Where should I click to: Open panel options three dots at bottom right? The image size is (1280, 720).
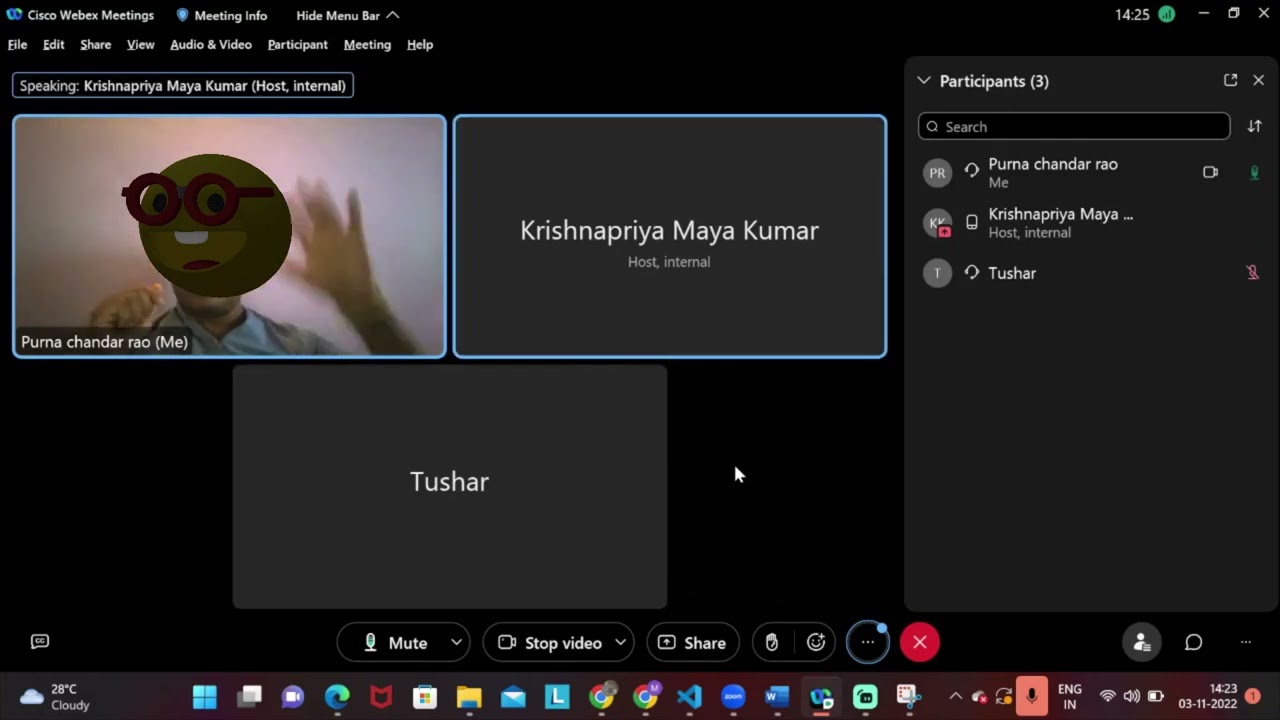coord(1246,643)
